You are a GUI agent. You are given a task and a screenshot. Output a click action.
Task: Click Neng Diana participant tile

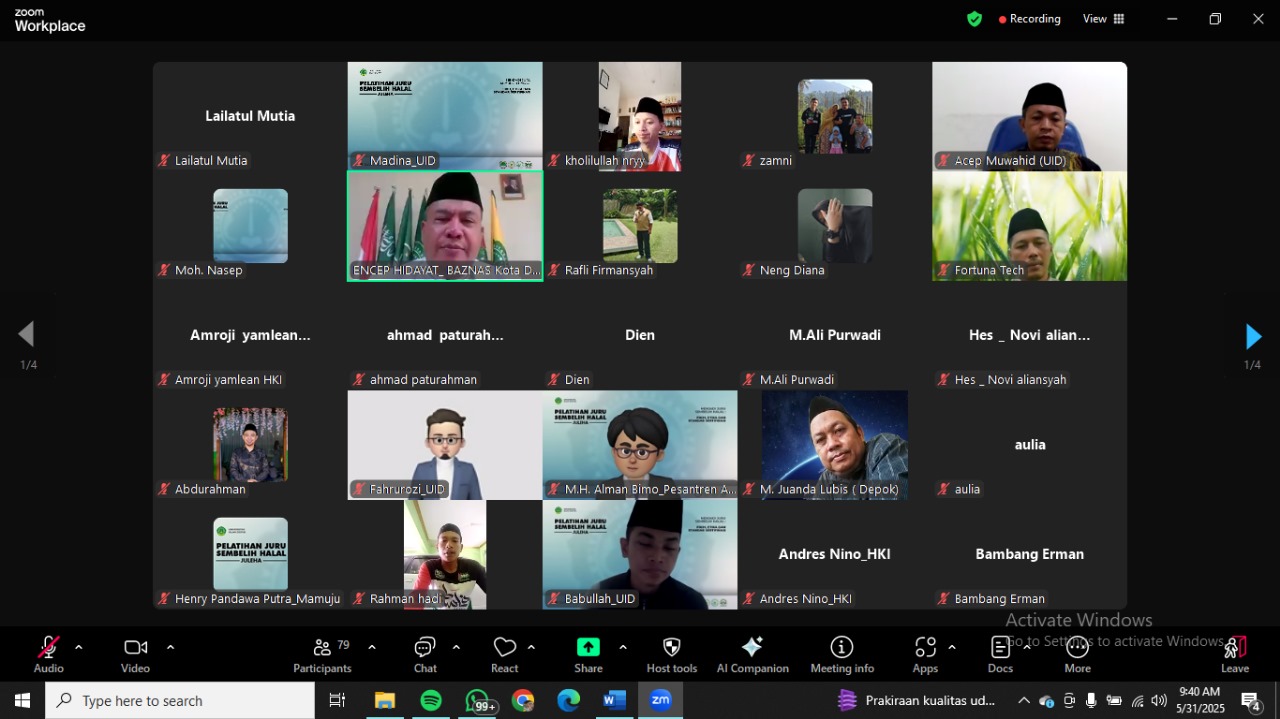(x=835, y=226)
